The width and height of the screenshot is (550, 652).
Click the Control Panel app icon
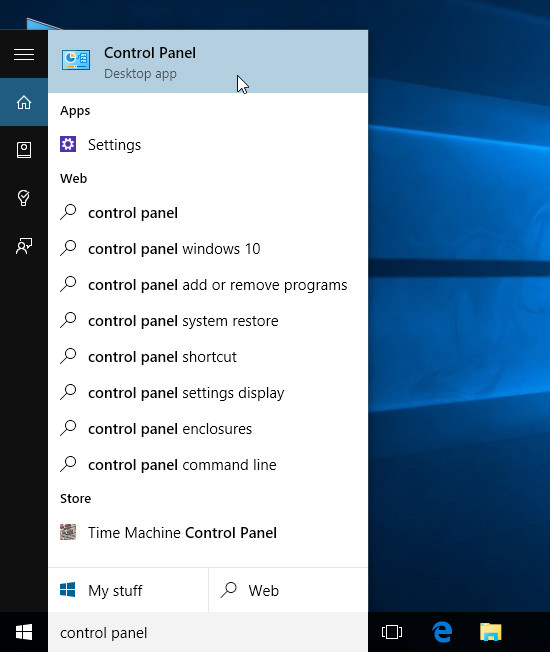(x=76, y=61)
